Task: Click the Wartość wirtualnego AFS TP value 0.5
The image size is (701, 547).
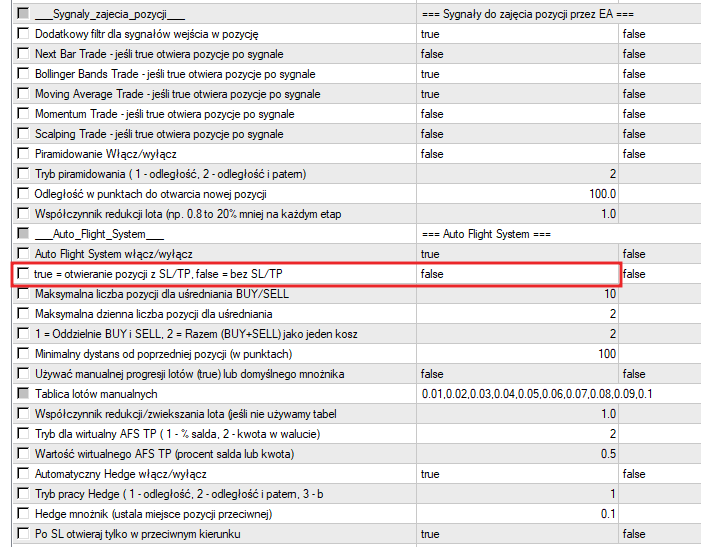Action: tap(516, 454)
